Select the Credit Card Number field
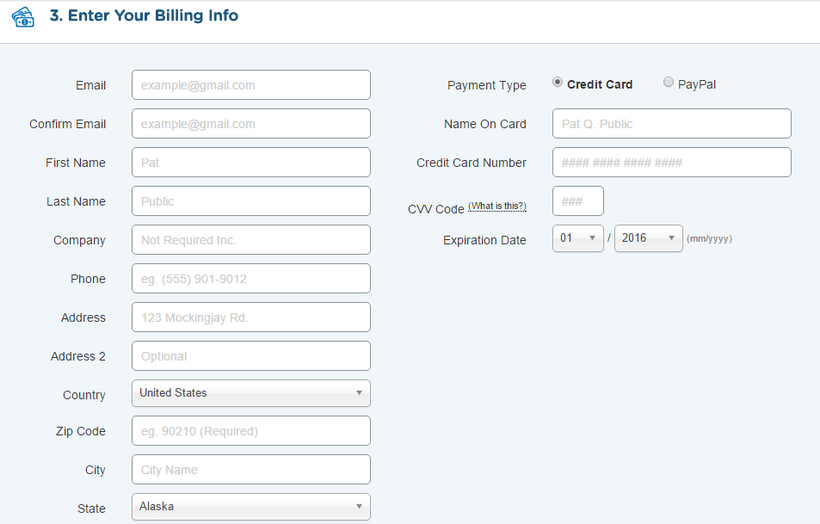The width and height of the screenshot is (820, 524). tap(671, 162)
